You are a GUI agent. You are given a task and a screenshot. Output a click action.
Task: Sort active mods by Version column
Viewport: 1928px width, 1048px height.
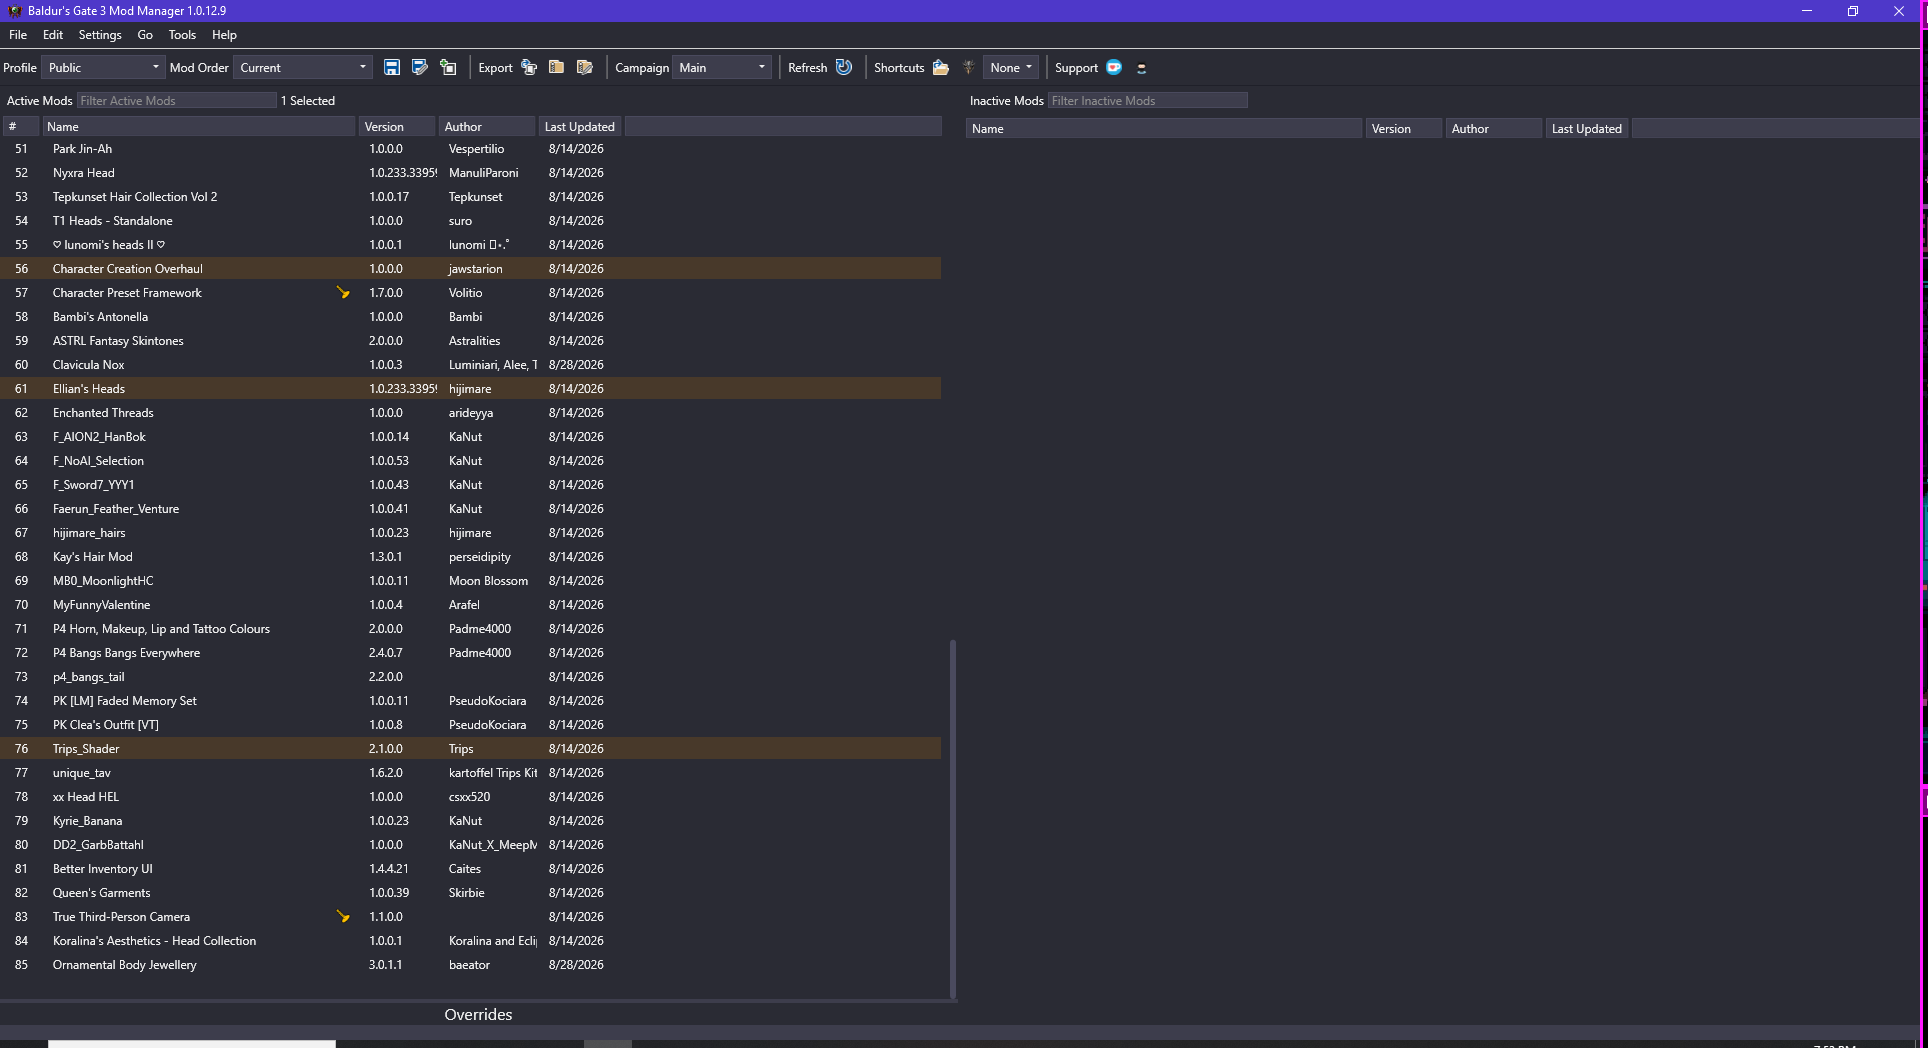tap(398, 126)
